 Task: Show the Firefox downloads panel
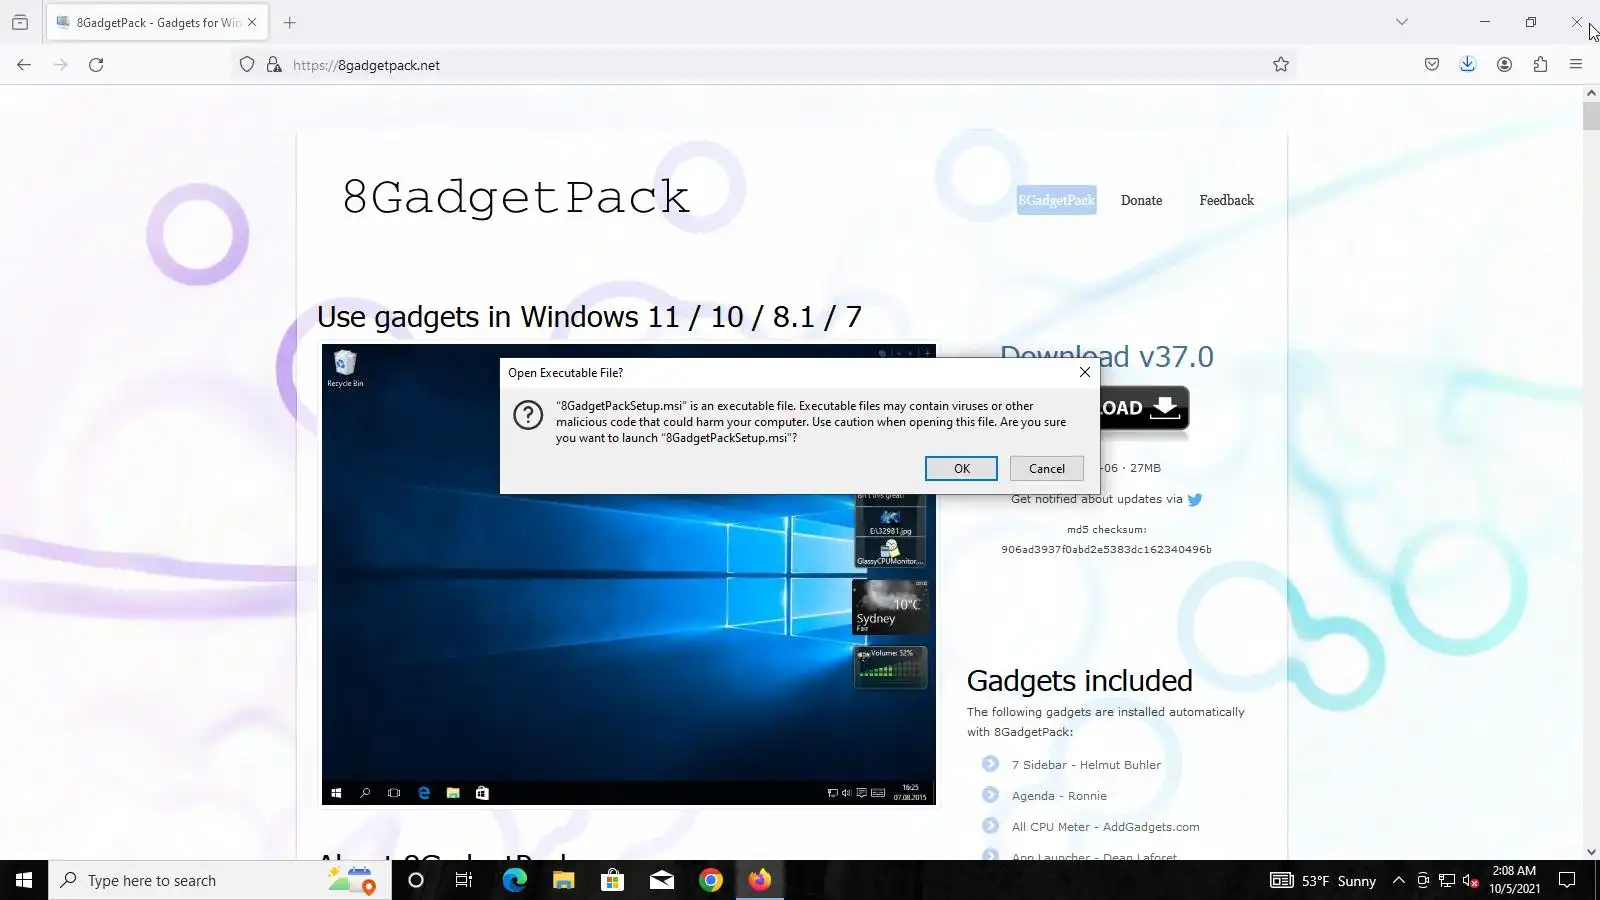point(1467,65)
